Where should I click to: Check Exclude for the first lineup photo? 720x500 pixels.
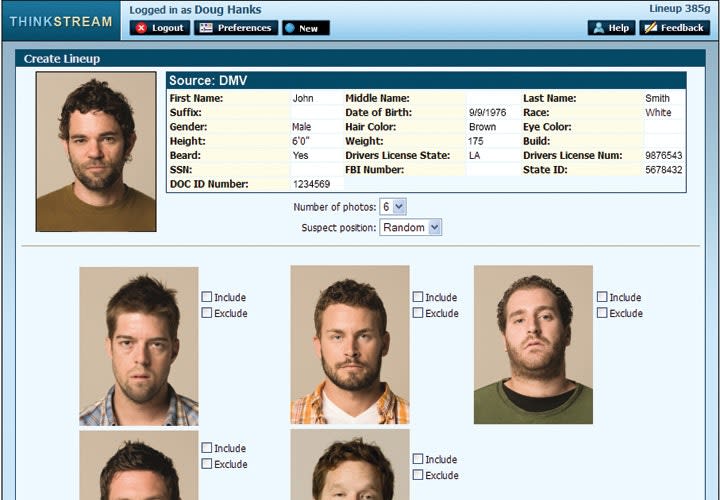coord(207,313)
